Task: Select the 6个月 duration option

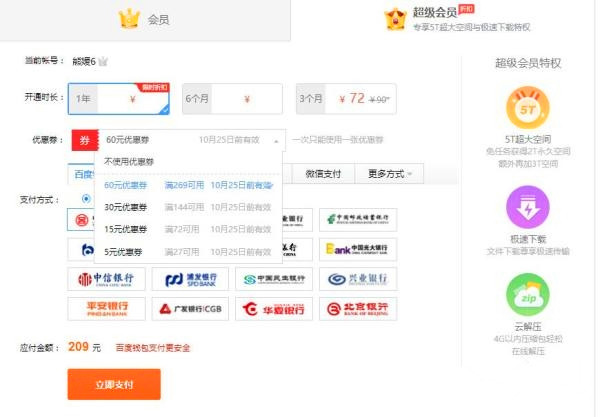Action: [x=232, y=99]
